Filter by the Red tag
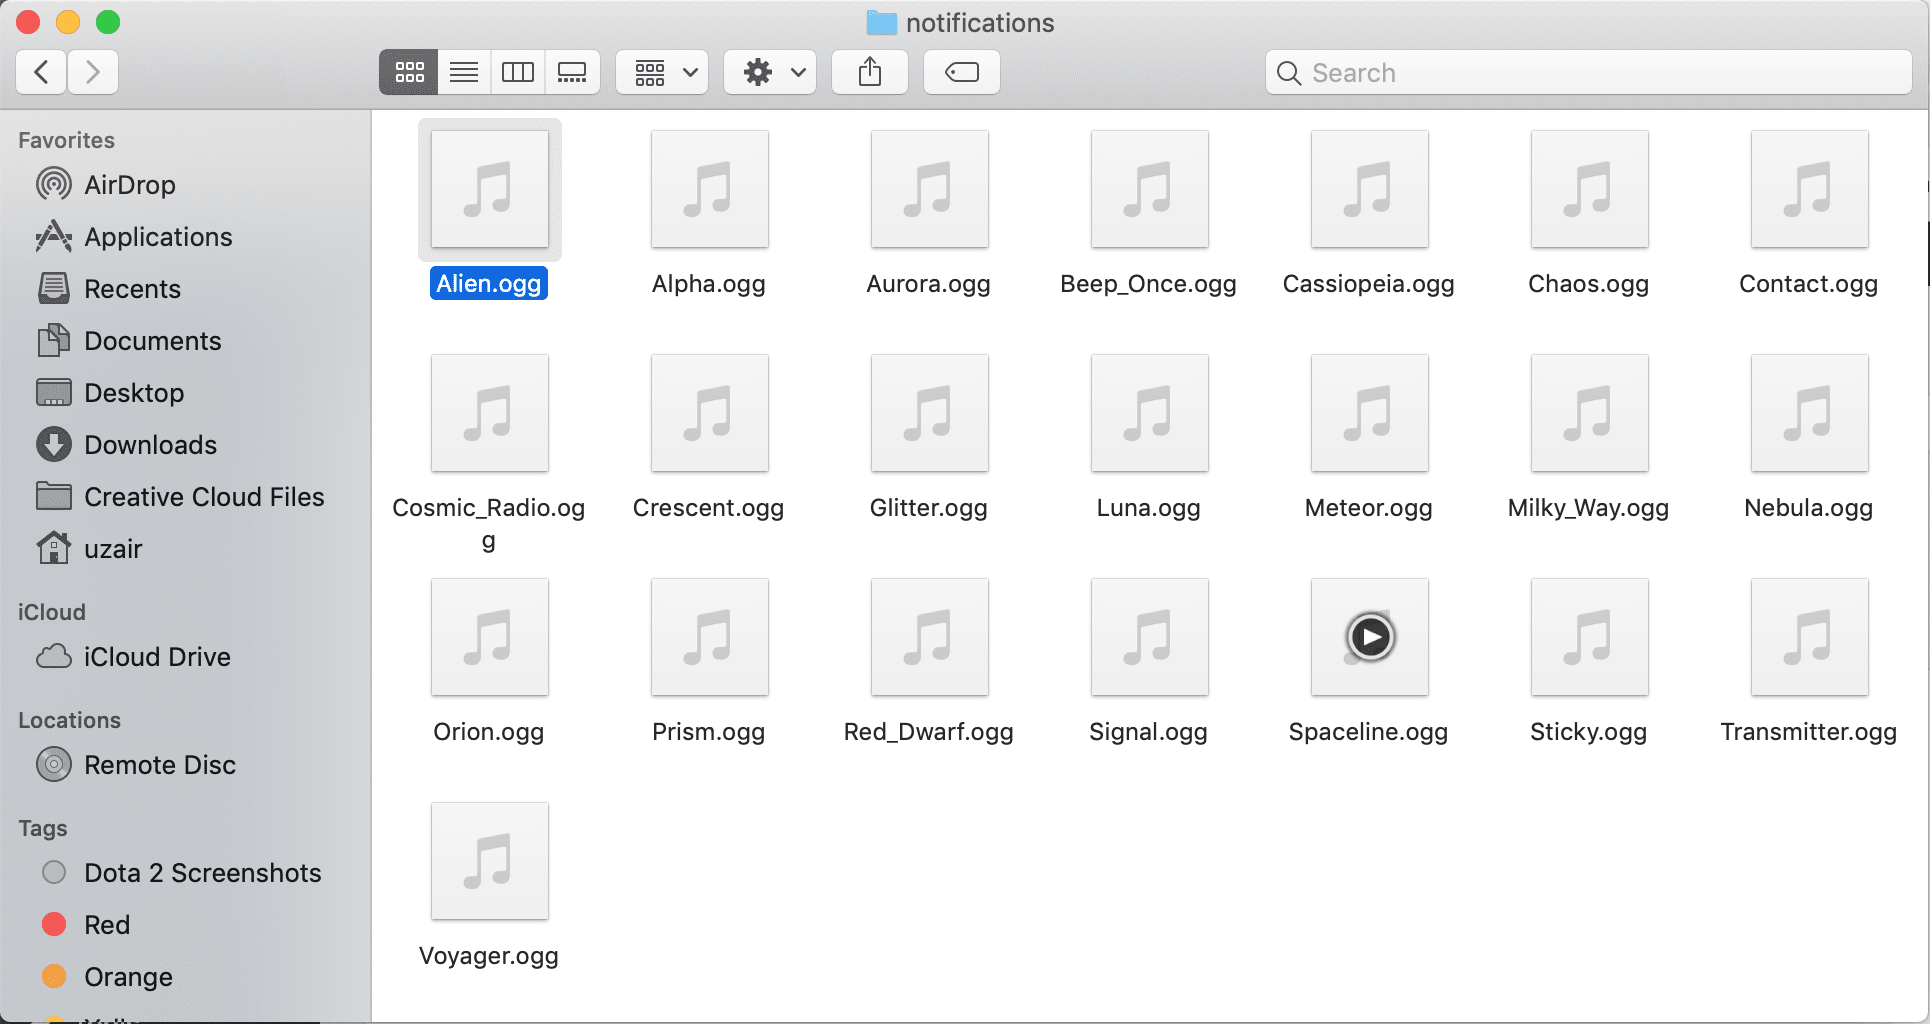 click(106, 925)
